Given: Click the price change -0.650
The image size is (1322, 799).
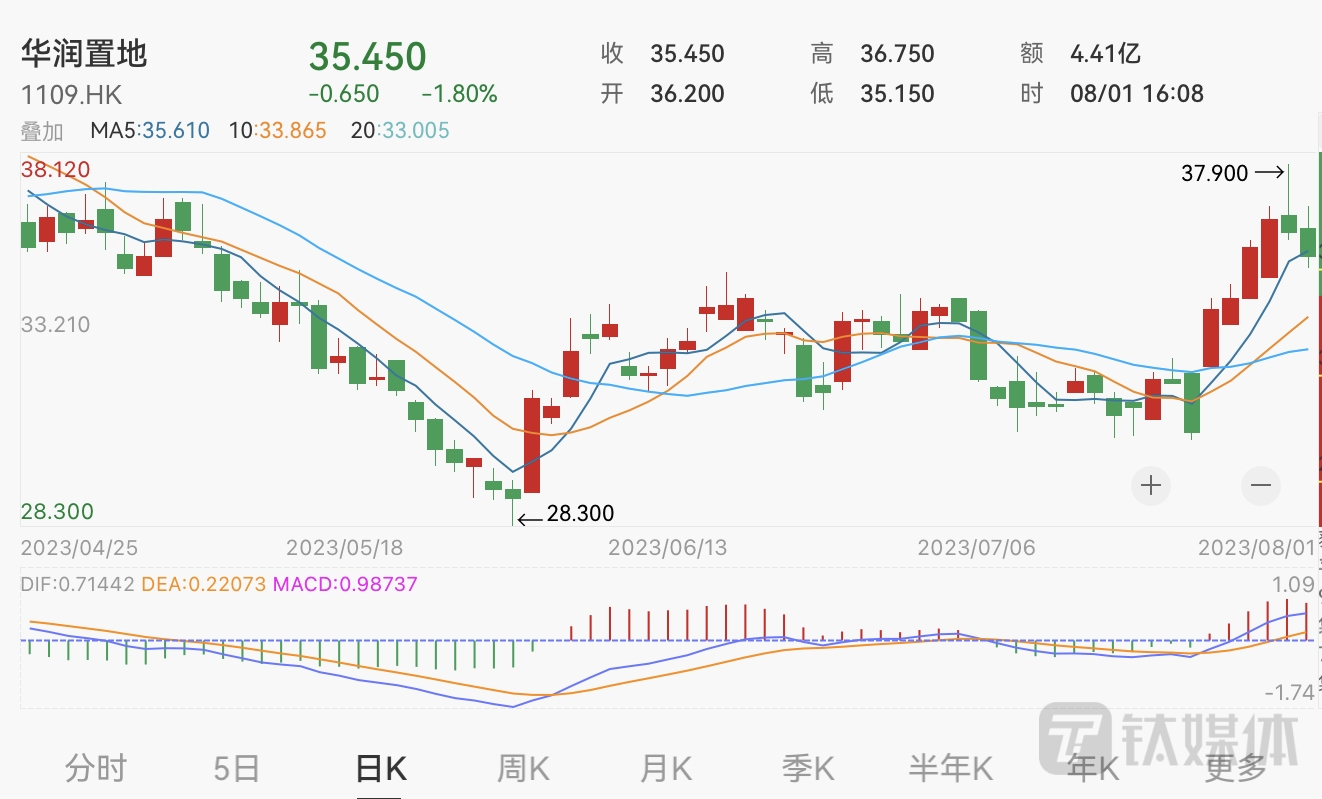Looking at the screenshot, I should tap(344, 94).
